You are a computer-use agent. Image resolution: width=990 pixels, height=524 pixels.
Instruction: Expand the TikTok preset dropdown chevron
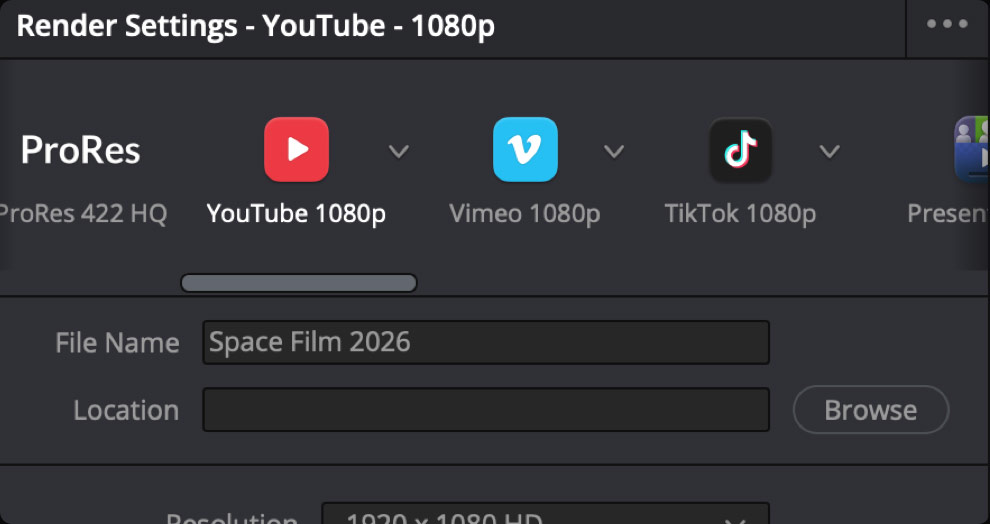click(830, 152)
